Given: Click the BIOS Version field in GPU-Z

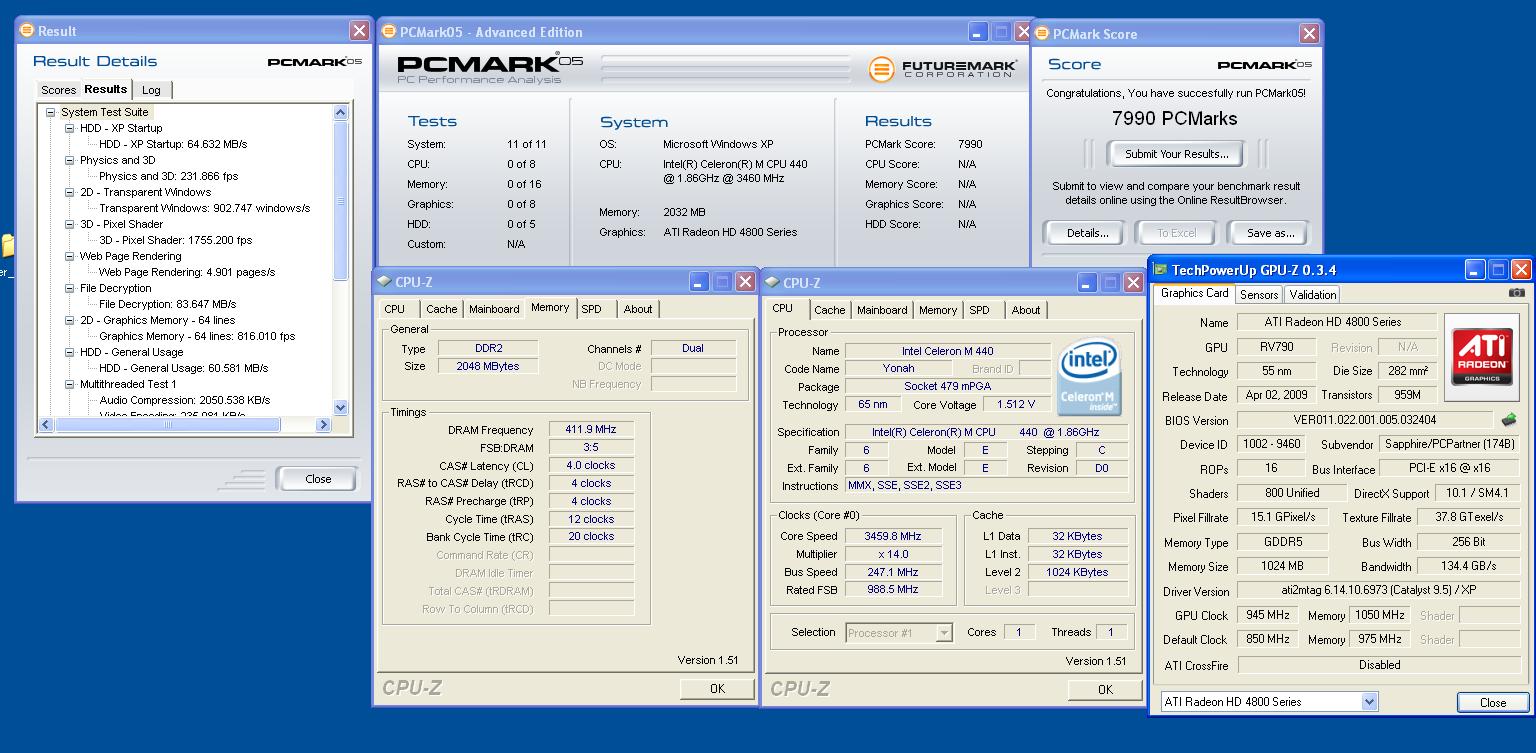Looking at the screenshot, I should (1364, 420).
